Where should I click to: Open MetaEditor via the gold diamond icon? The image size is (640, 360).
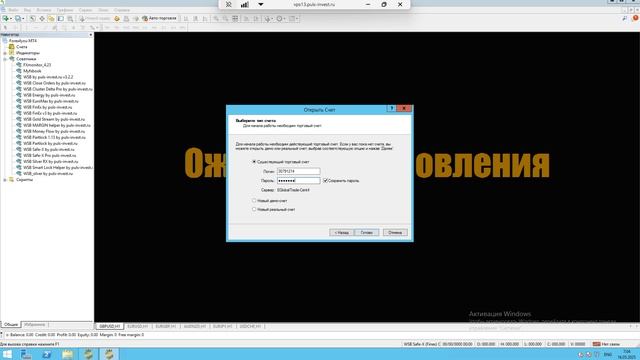[x=117, y=18]
